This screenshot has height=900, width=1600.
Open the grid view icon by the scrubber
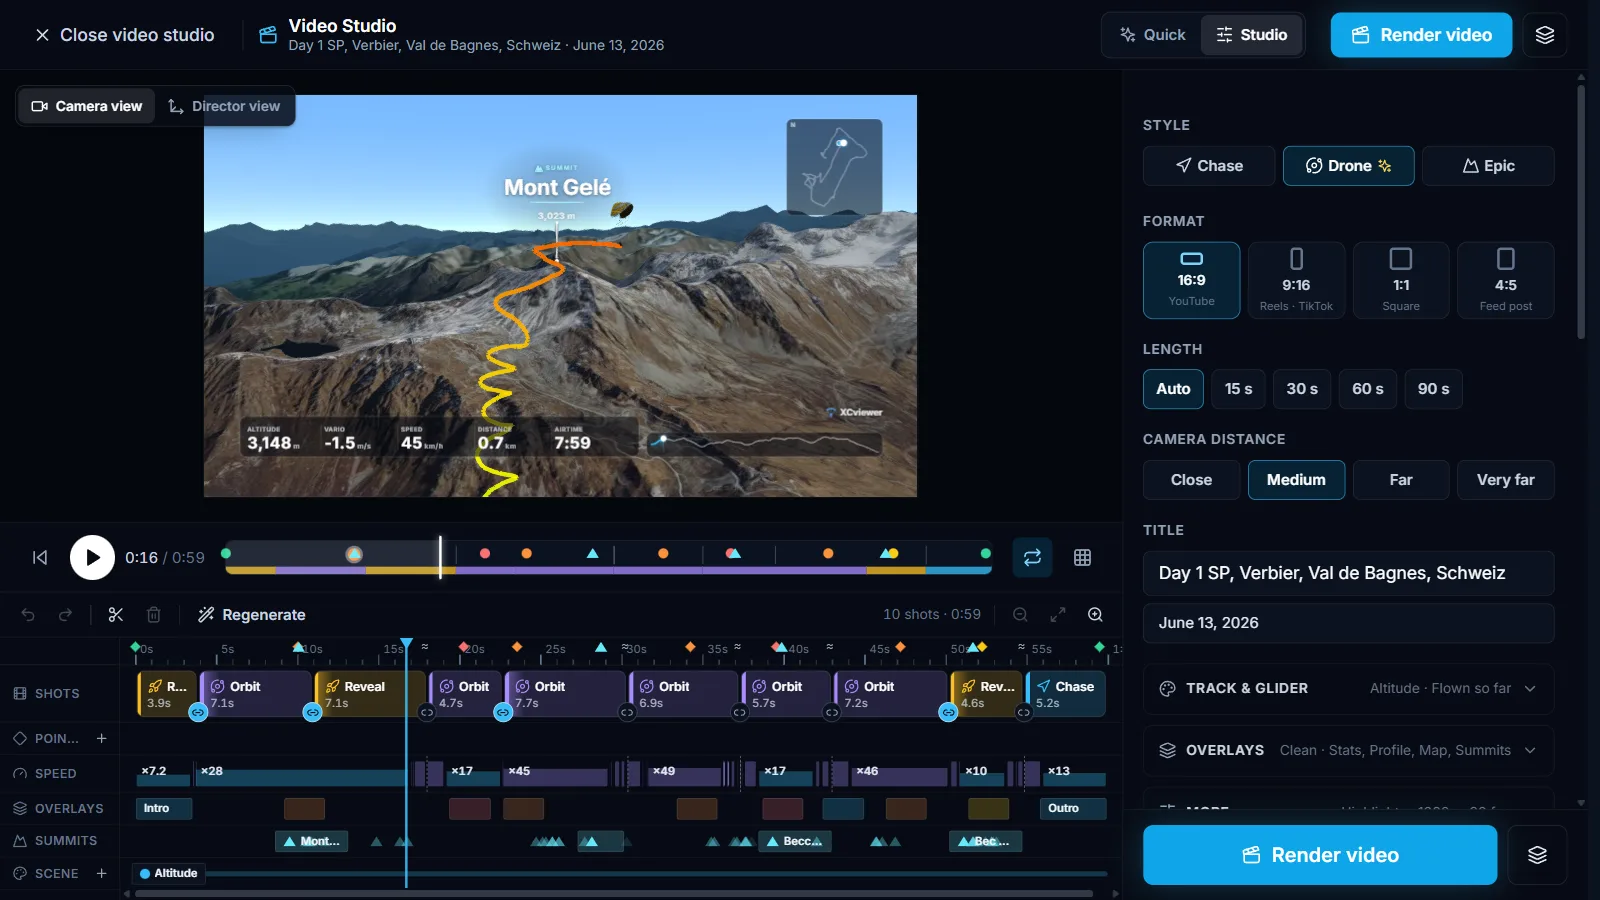(1082, 558)
